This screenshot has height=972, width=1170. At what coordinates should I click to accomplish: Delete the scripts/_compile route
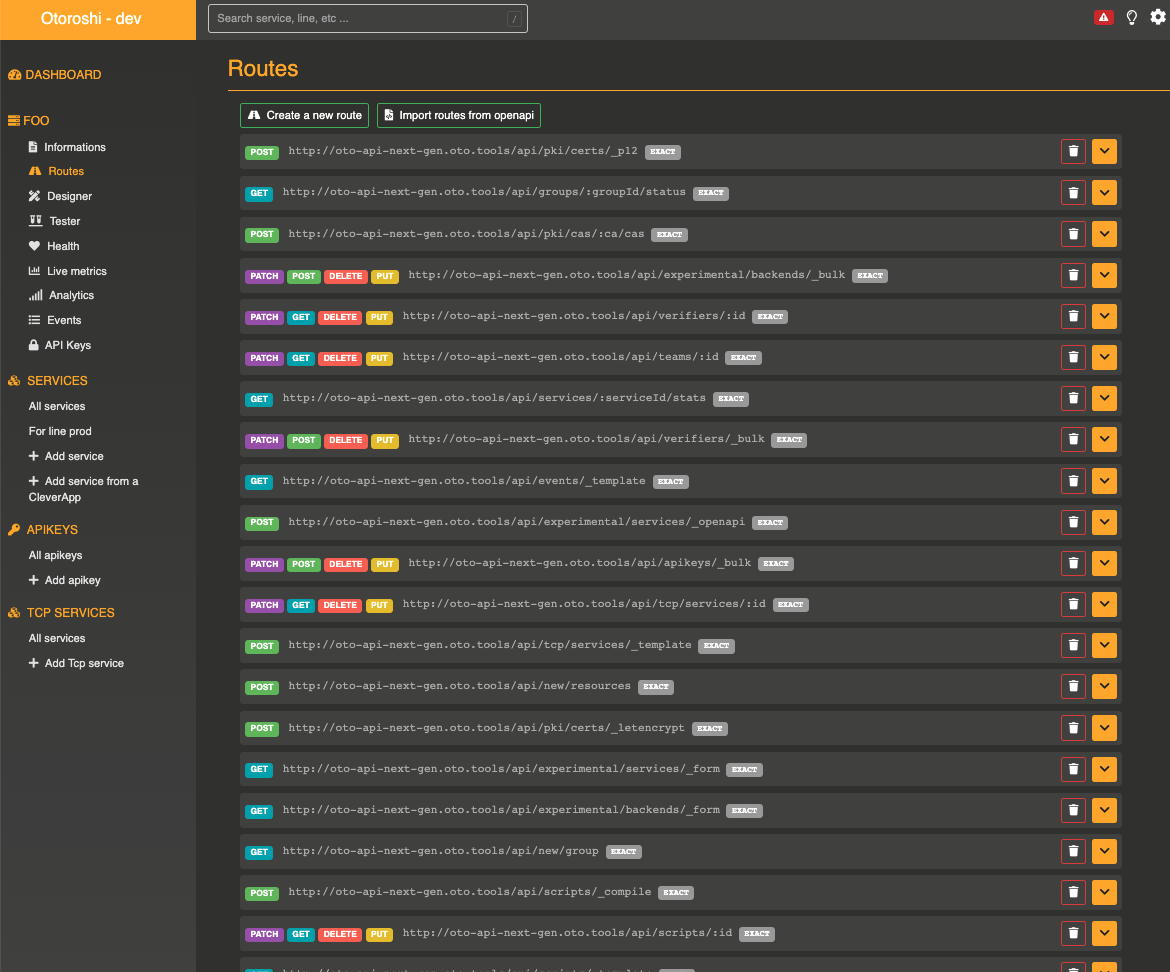click(1073, 892)
